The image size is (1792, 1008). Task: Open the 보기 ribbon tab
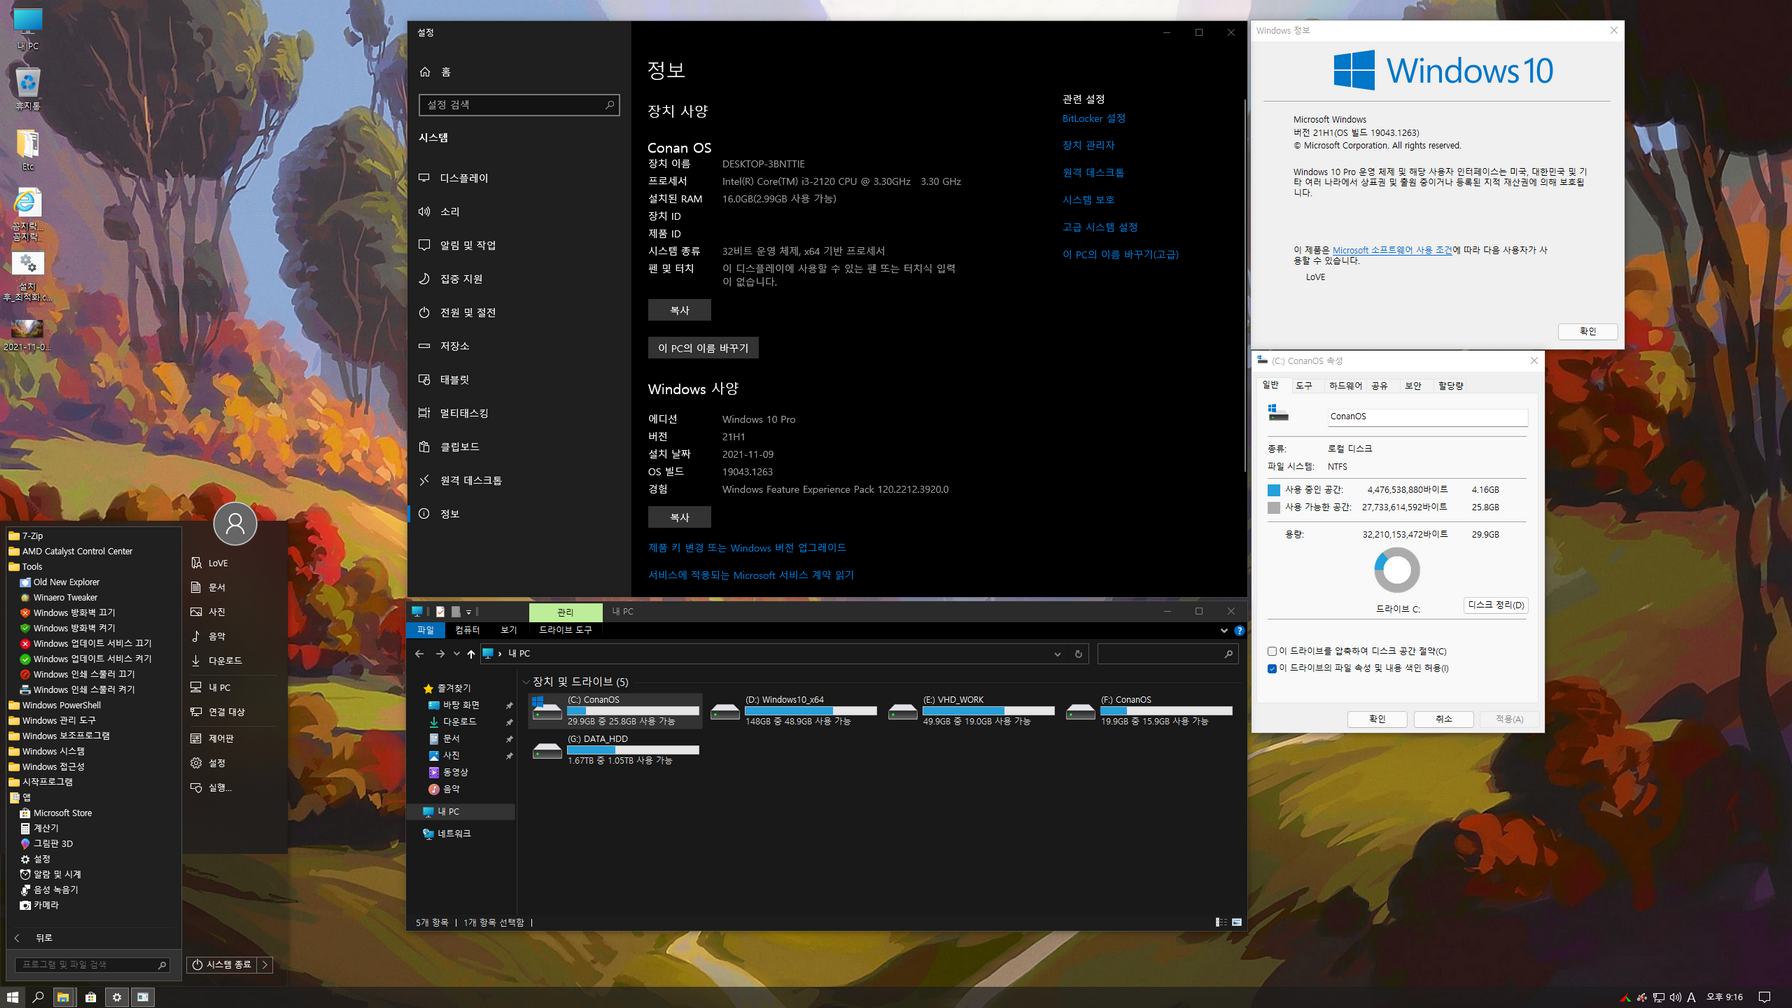pyautogui.click(x=508, y=630)
